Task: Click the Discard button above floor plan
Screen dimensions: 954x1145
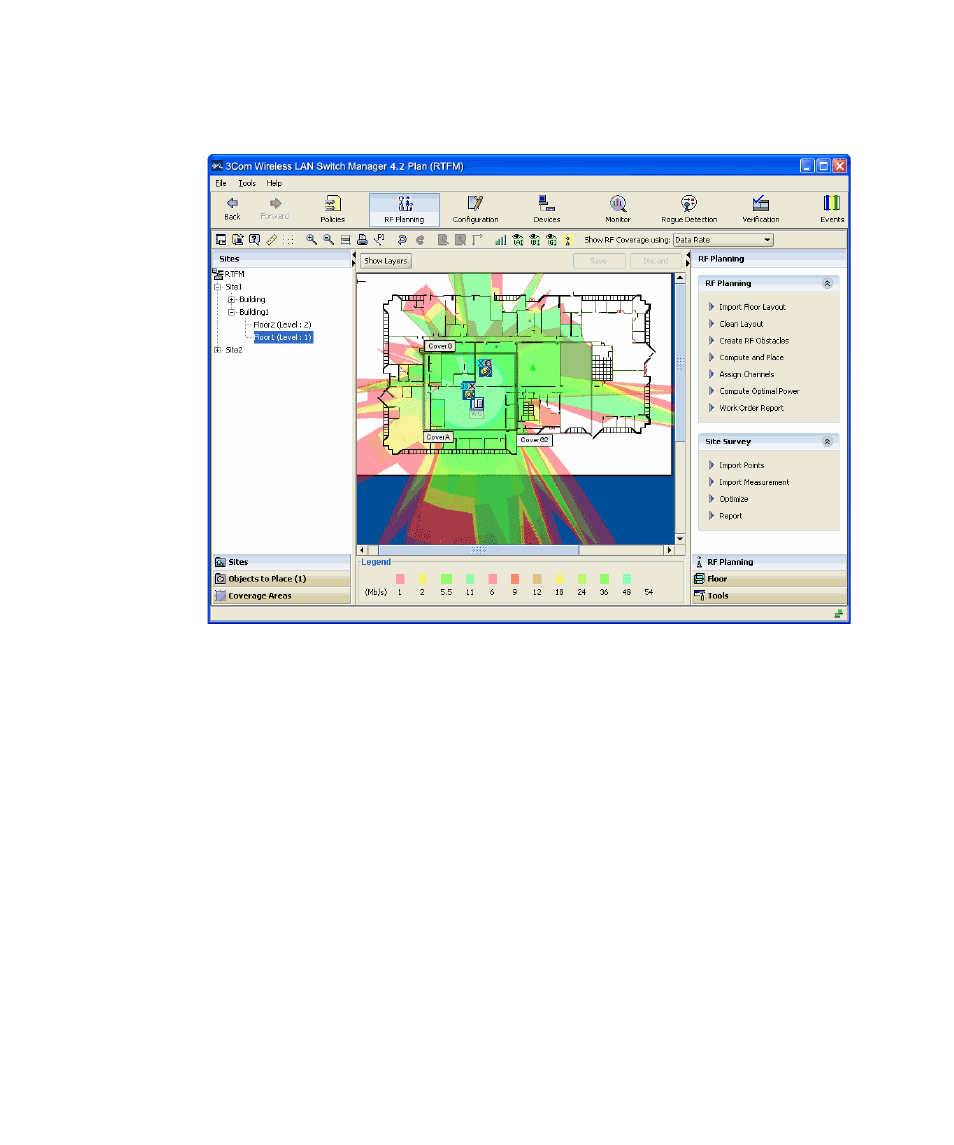Action: point(655,261)
